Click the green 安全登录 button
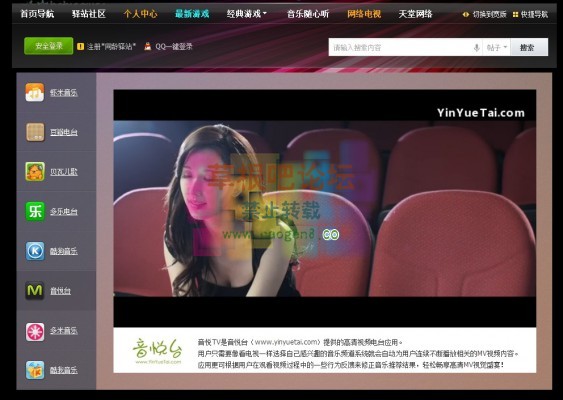The height and width of the screenshot is (400, 563). tap(48, 46)
